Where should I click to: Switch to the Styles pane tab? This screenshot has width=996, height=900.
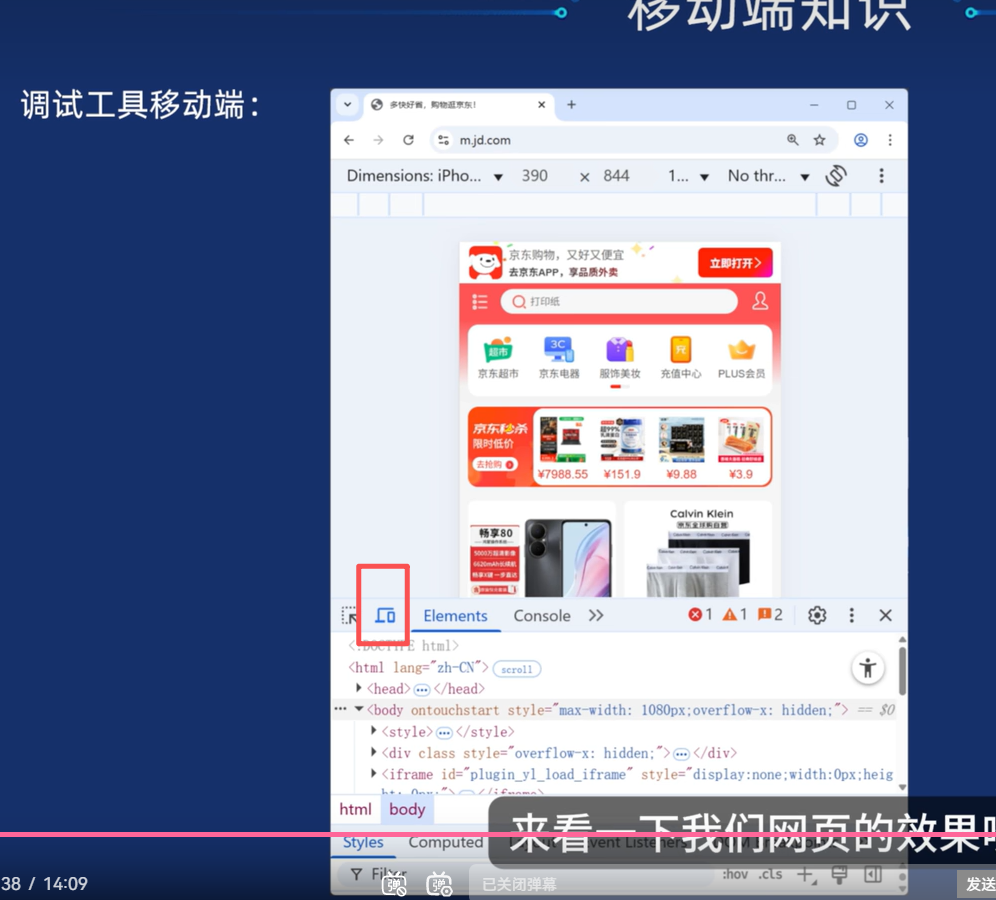(x=363, y=842)
